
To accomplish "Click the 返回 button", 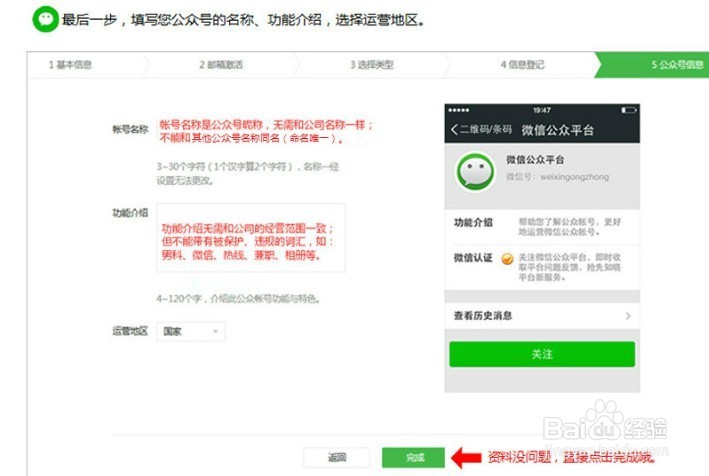I will (336, 457).
